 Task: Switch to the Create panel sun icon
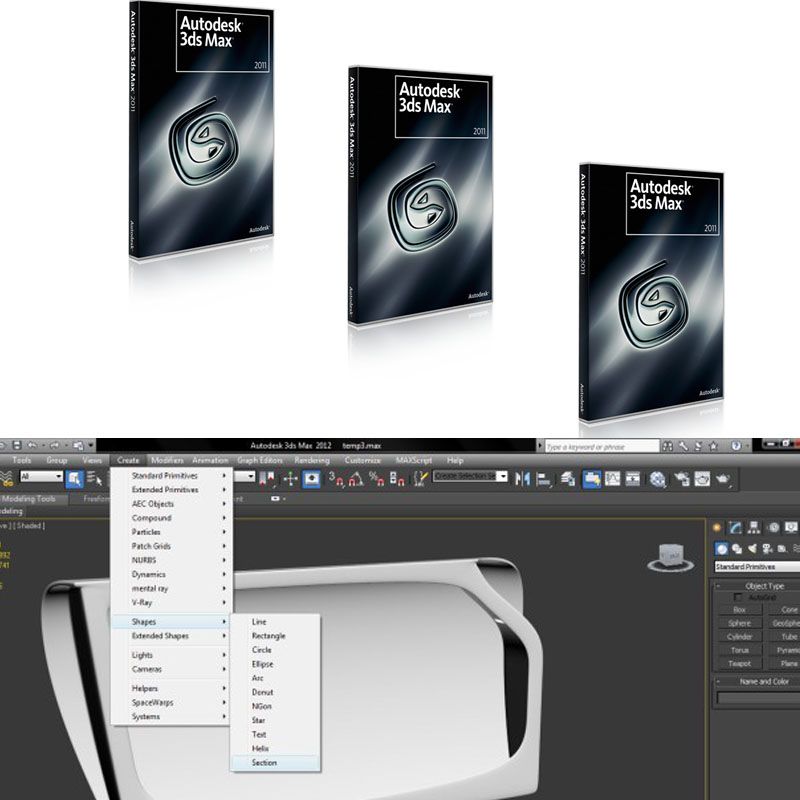[717, 528]
